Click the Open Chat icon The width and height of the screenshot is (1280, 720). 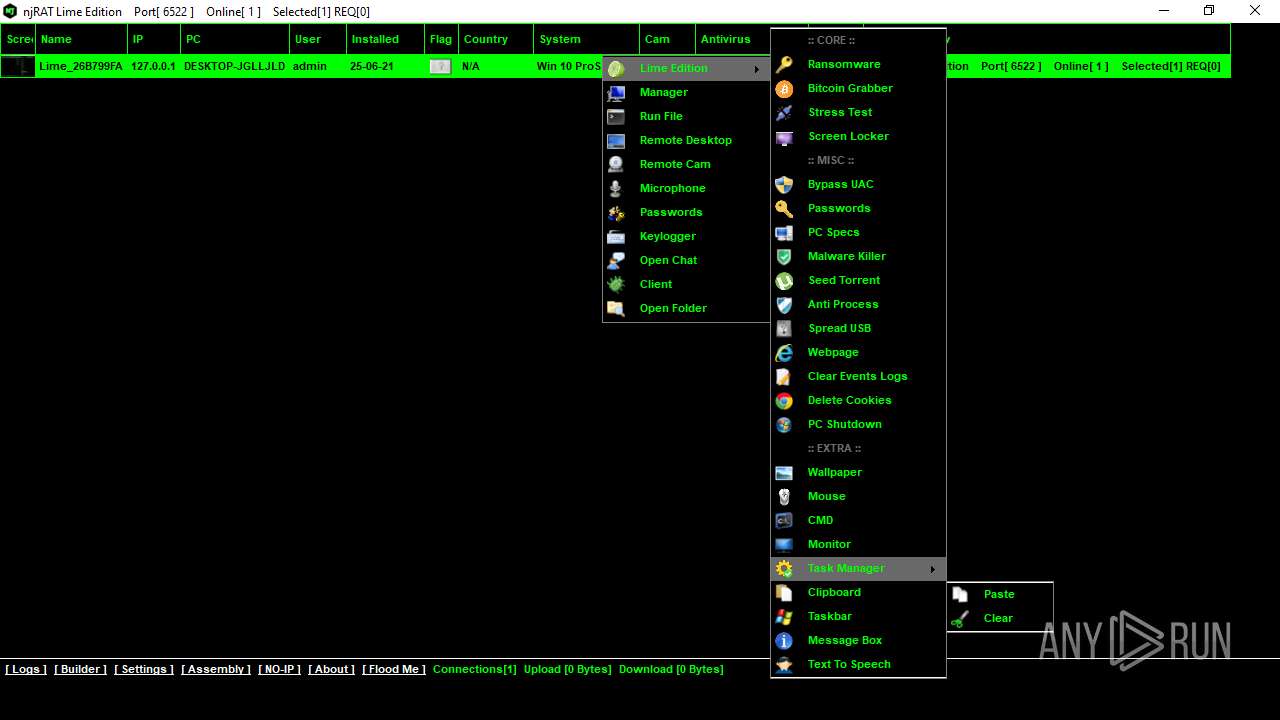pos(616,260)
